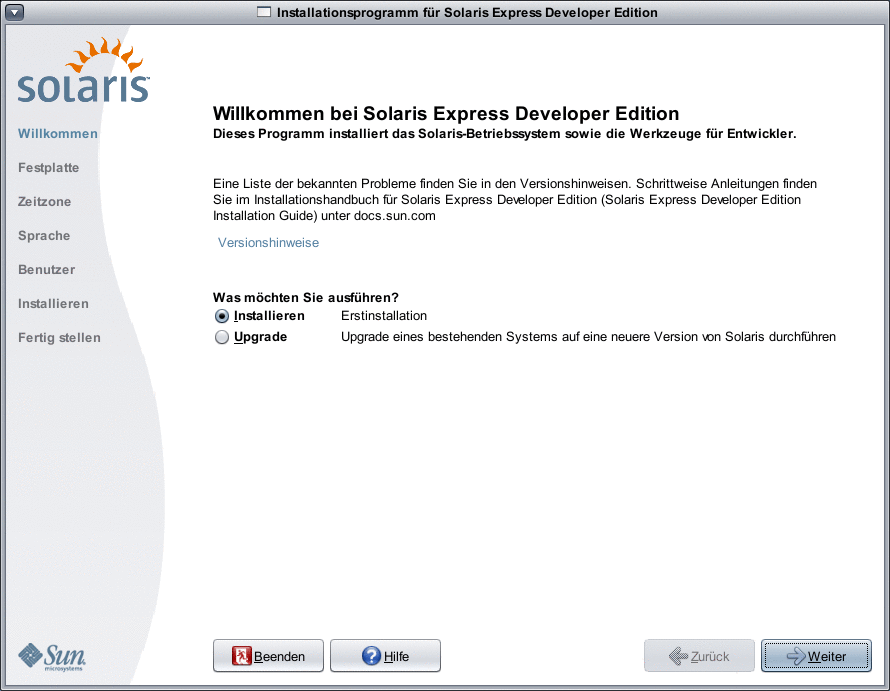The height and width of the screenshot is (691, 890).
Task: Select the Sprache step in sidebar
Action: tap(44, 236)
